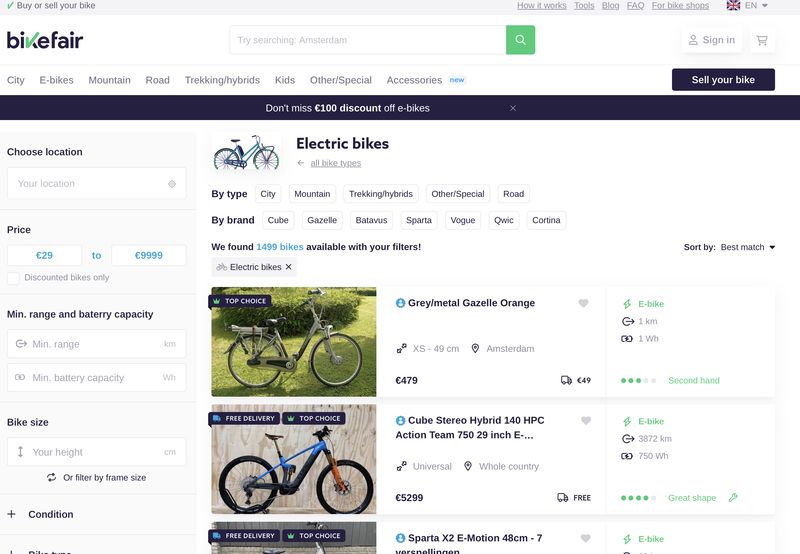
Task: Open the EN language dropdown
Action: point(756,6)
